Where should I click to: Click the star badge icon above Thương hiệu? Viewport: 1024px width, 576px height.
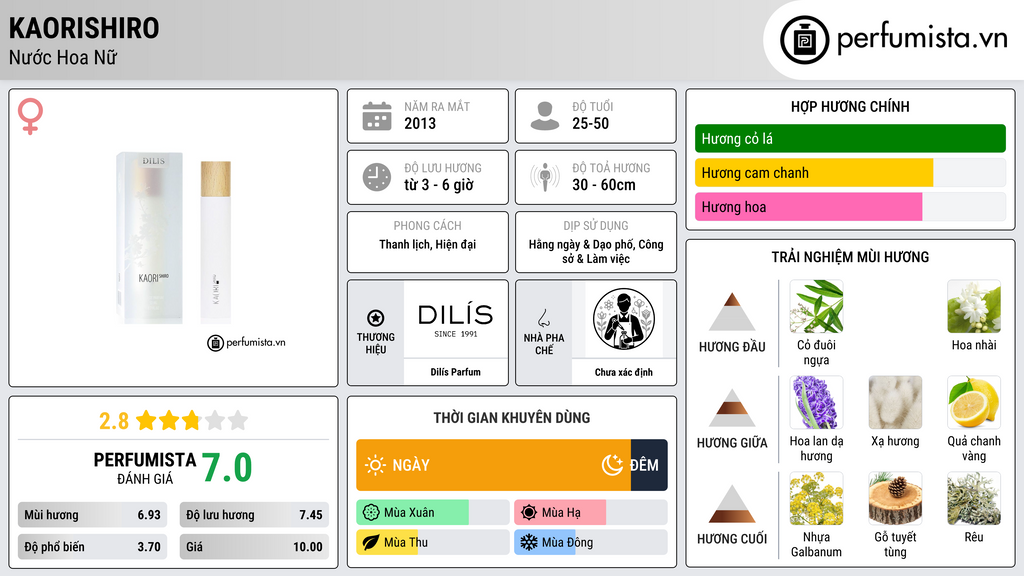click(376, 318)
